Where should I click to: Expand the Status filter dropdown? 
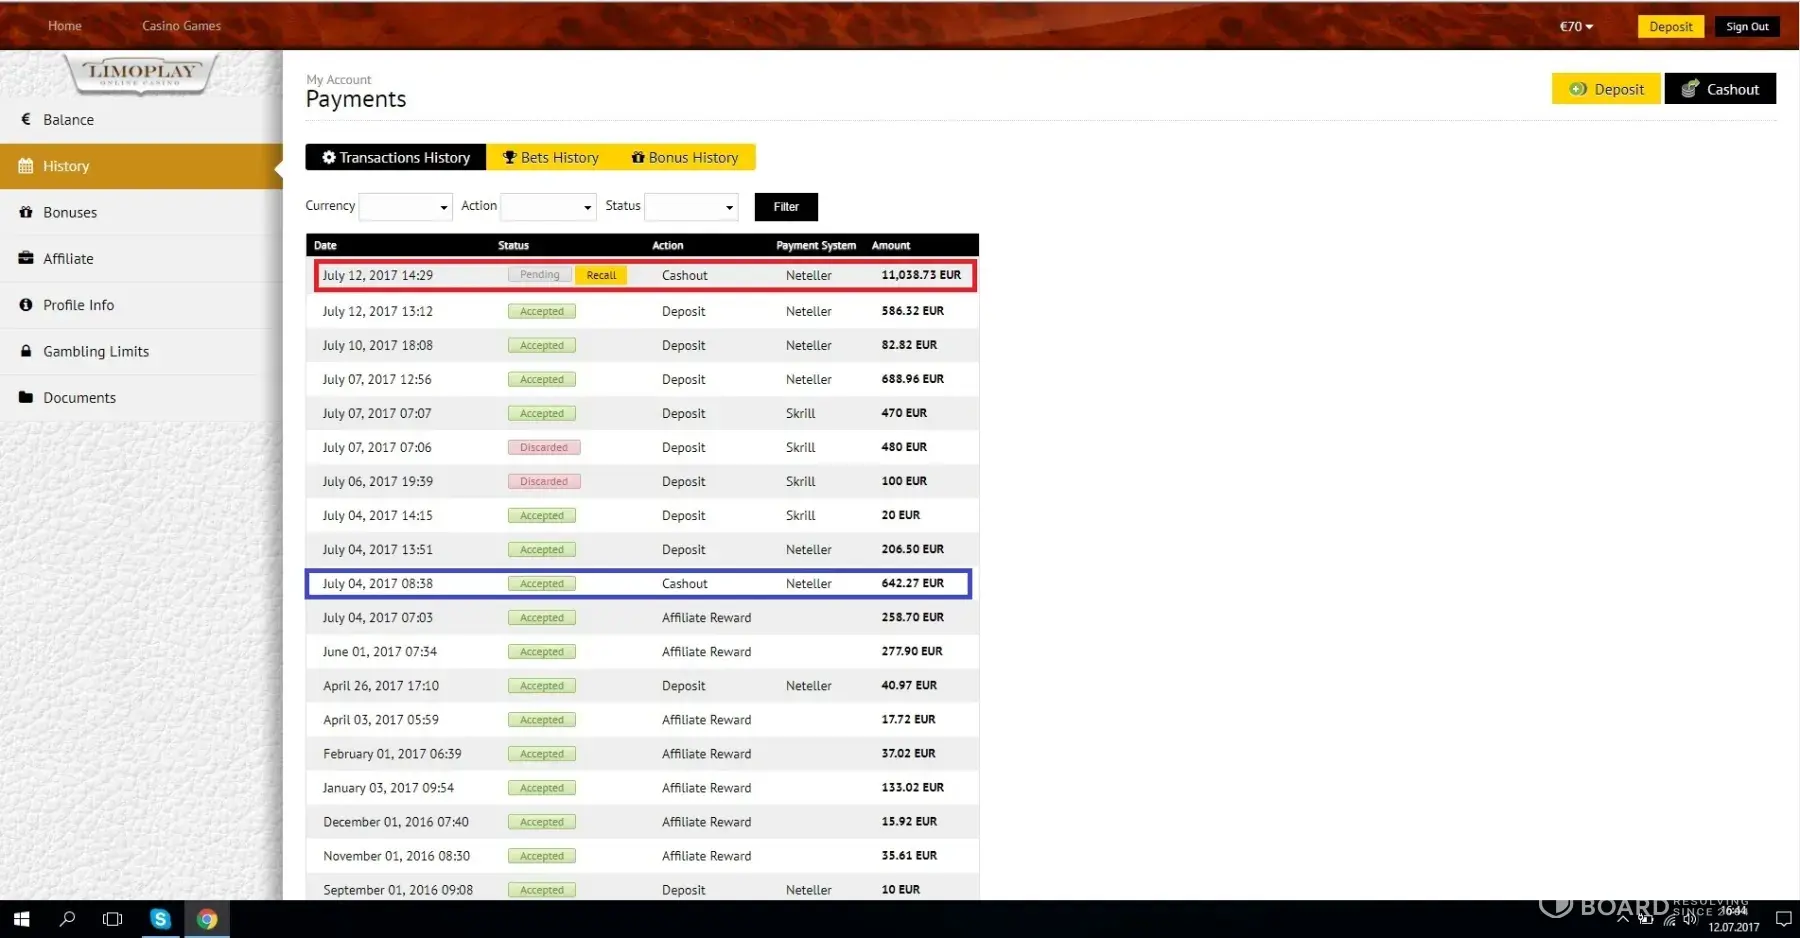point(691,207)
